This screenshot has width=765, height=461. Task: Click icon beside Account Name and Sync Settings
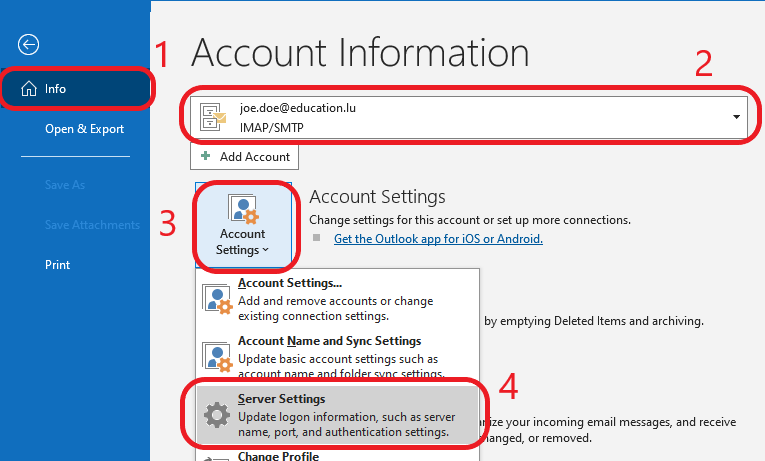click(x=217, y=357)
